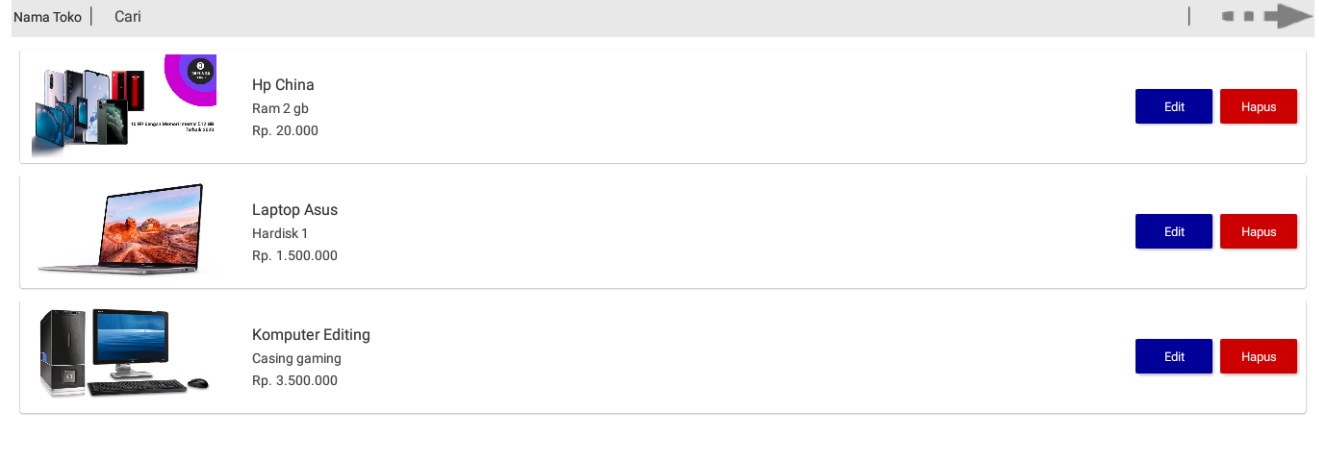The image size is (1319, 469).
Task: Click the Rp. 20.000 price
Action: tap(285, 131)
